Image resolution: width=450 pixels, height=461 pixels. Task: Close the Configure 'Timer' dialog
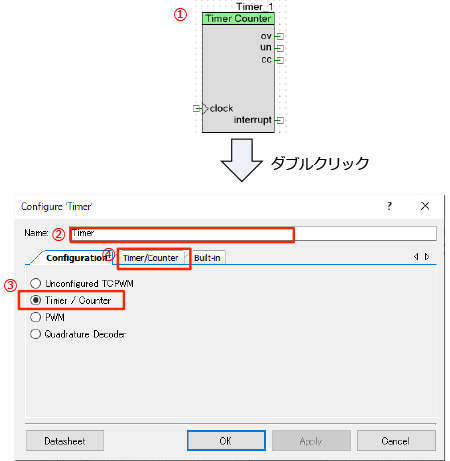(x=425, y=206)
